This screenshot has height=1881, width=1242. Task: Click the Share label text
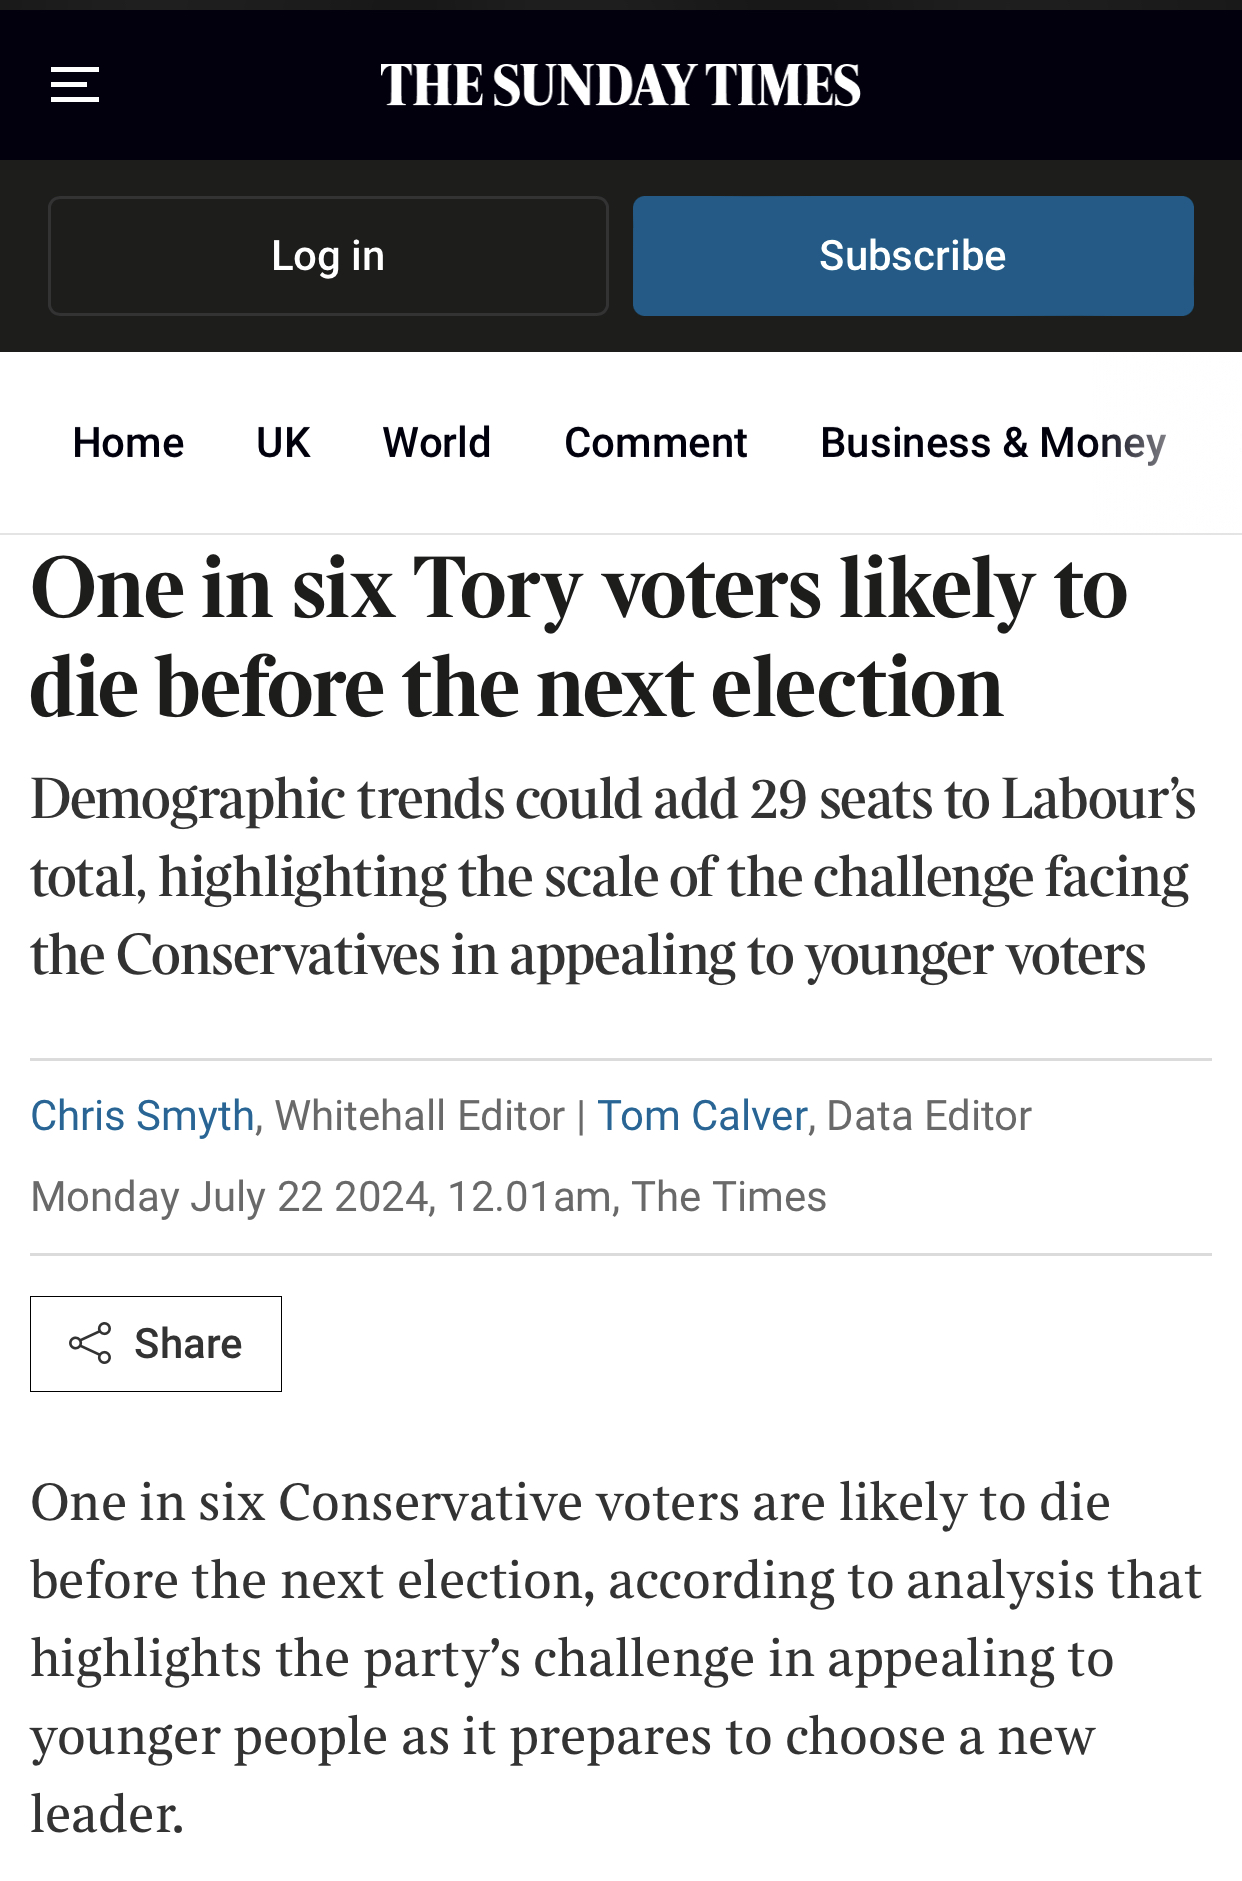[188, 1344]
